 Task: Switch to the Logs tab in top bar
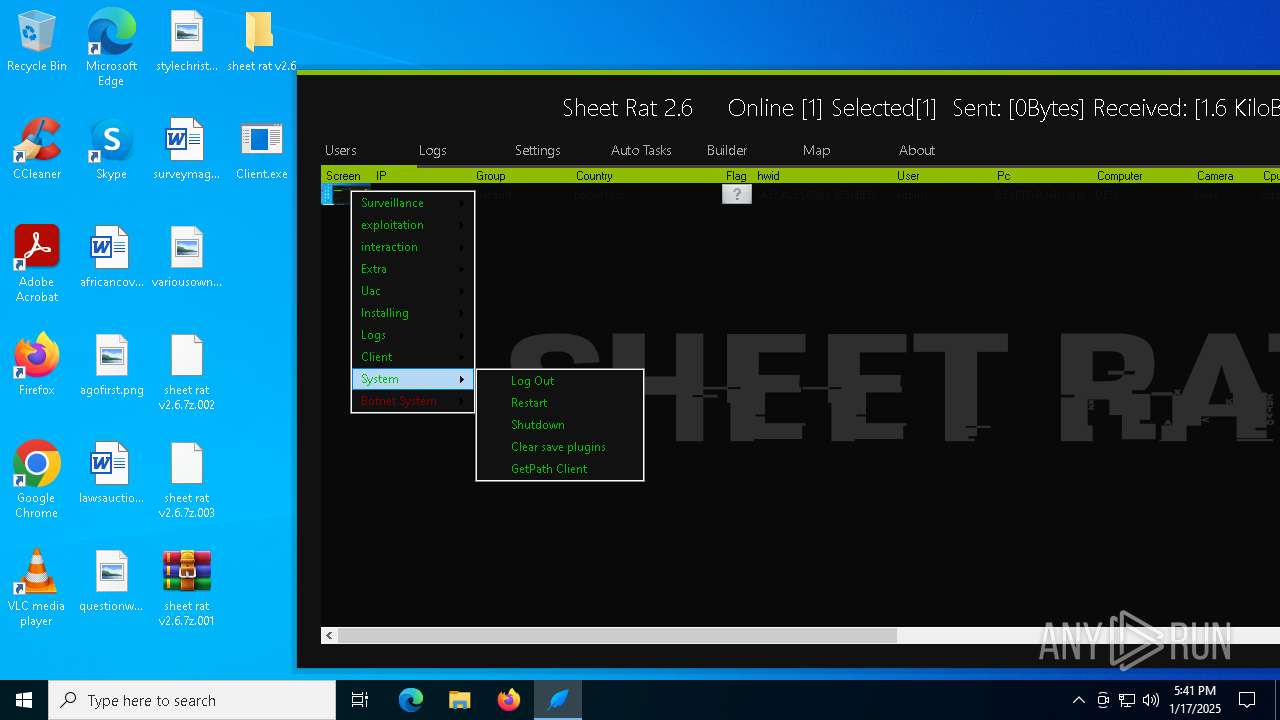(x=432, y=150)
